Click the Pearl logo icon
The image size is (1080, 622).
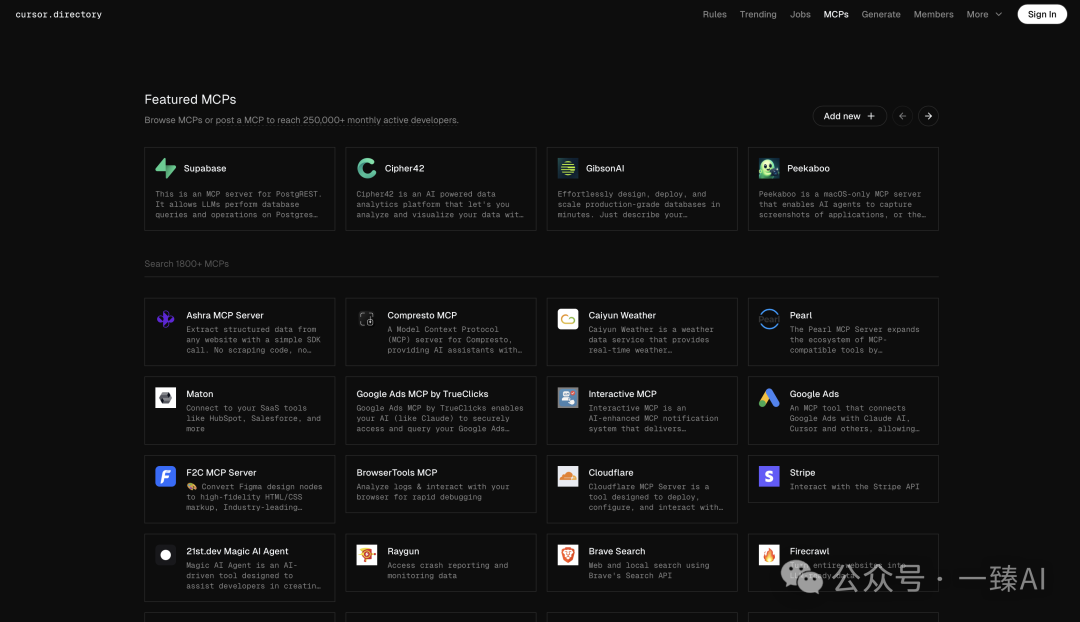pos(769,319)
